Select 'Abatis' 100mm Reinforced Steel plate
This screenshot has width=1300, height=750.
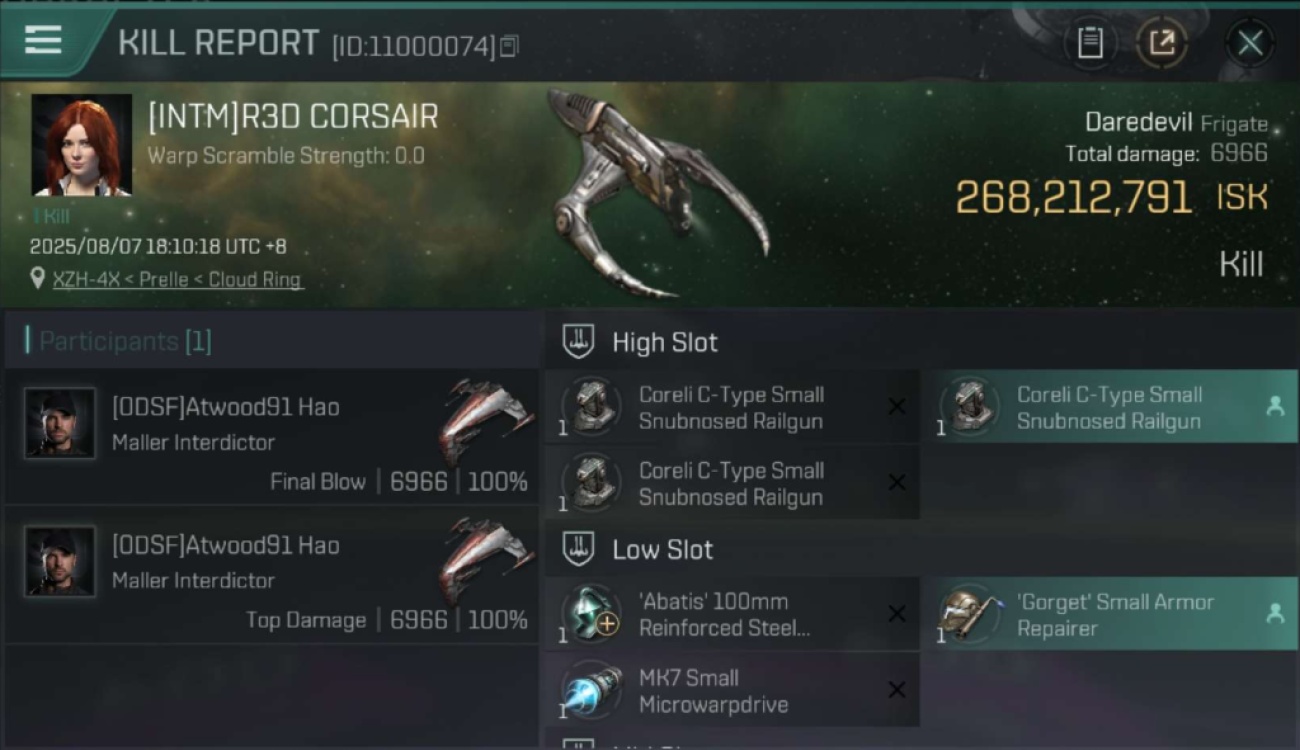click(x=732, y=614)
